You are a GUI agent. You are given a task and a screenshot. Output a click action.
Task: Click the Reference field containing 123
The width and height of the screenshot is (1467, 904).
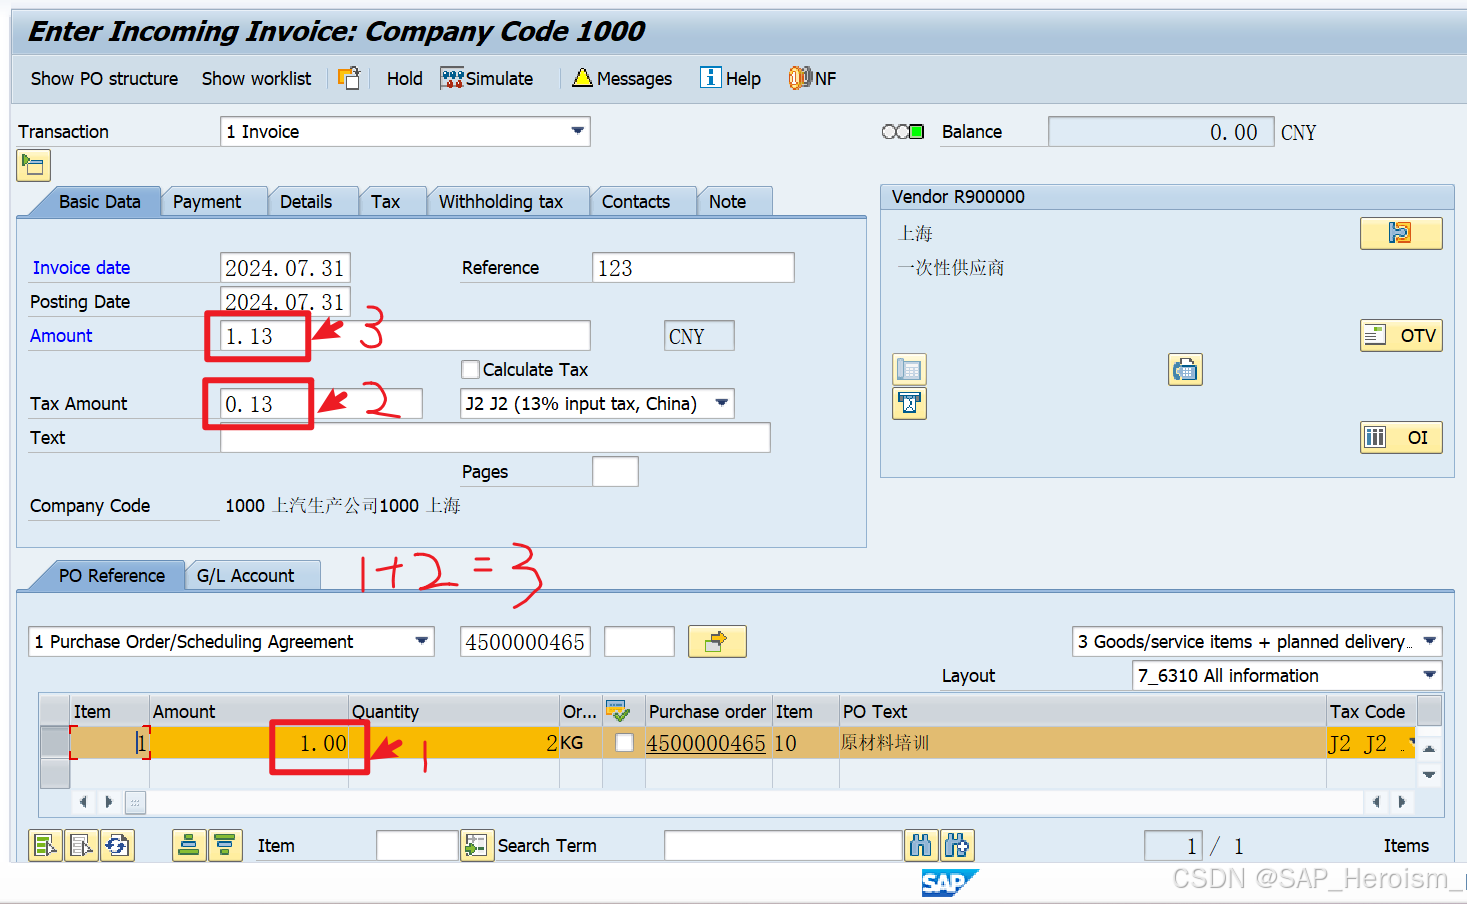[693, 268]
